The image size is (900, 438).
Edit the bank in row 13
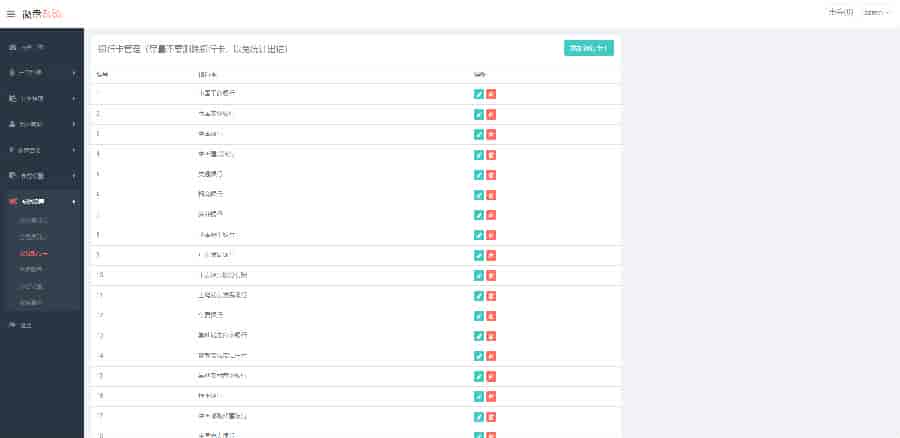click(x=479, y=336)
